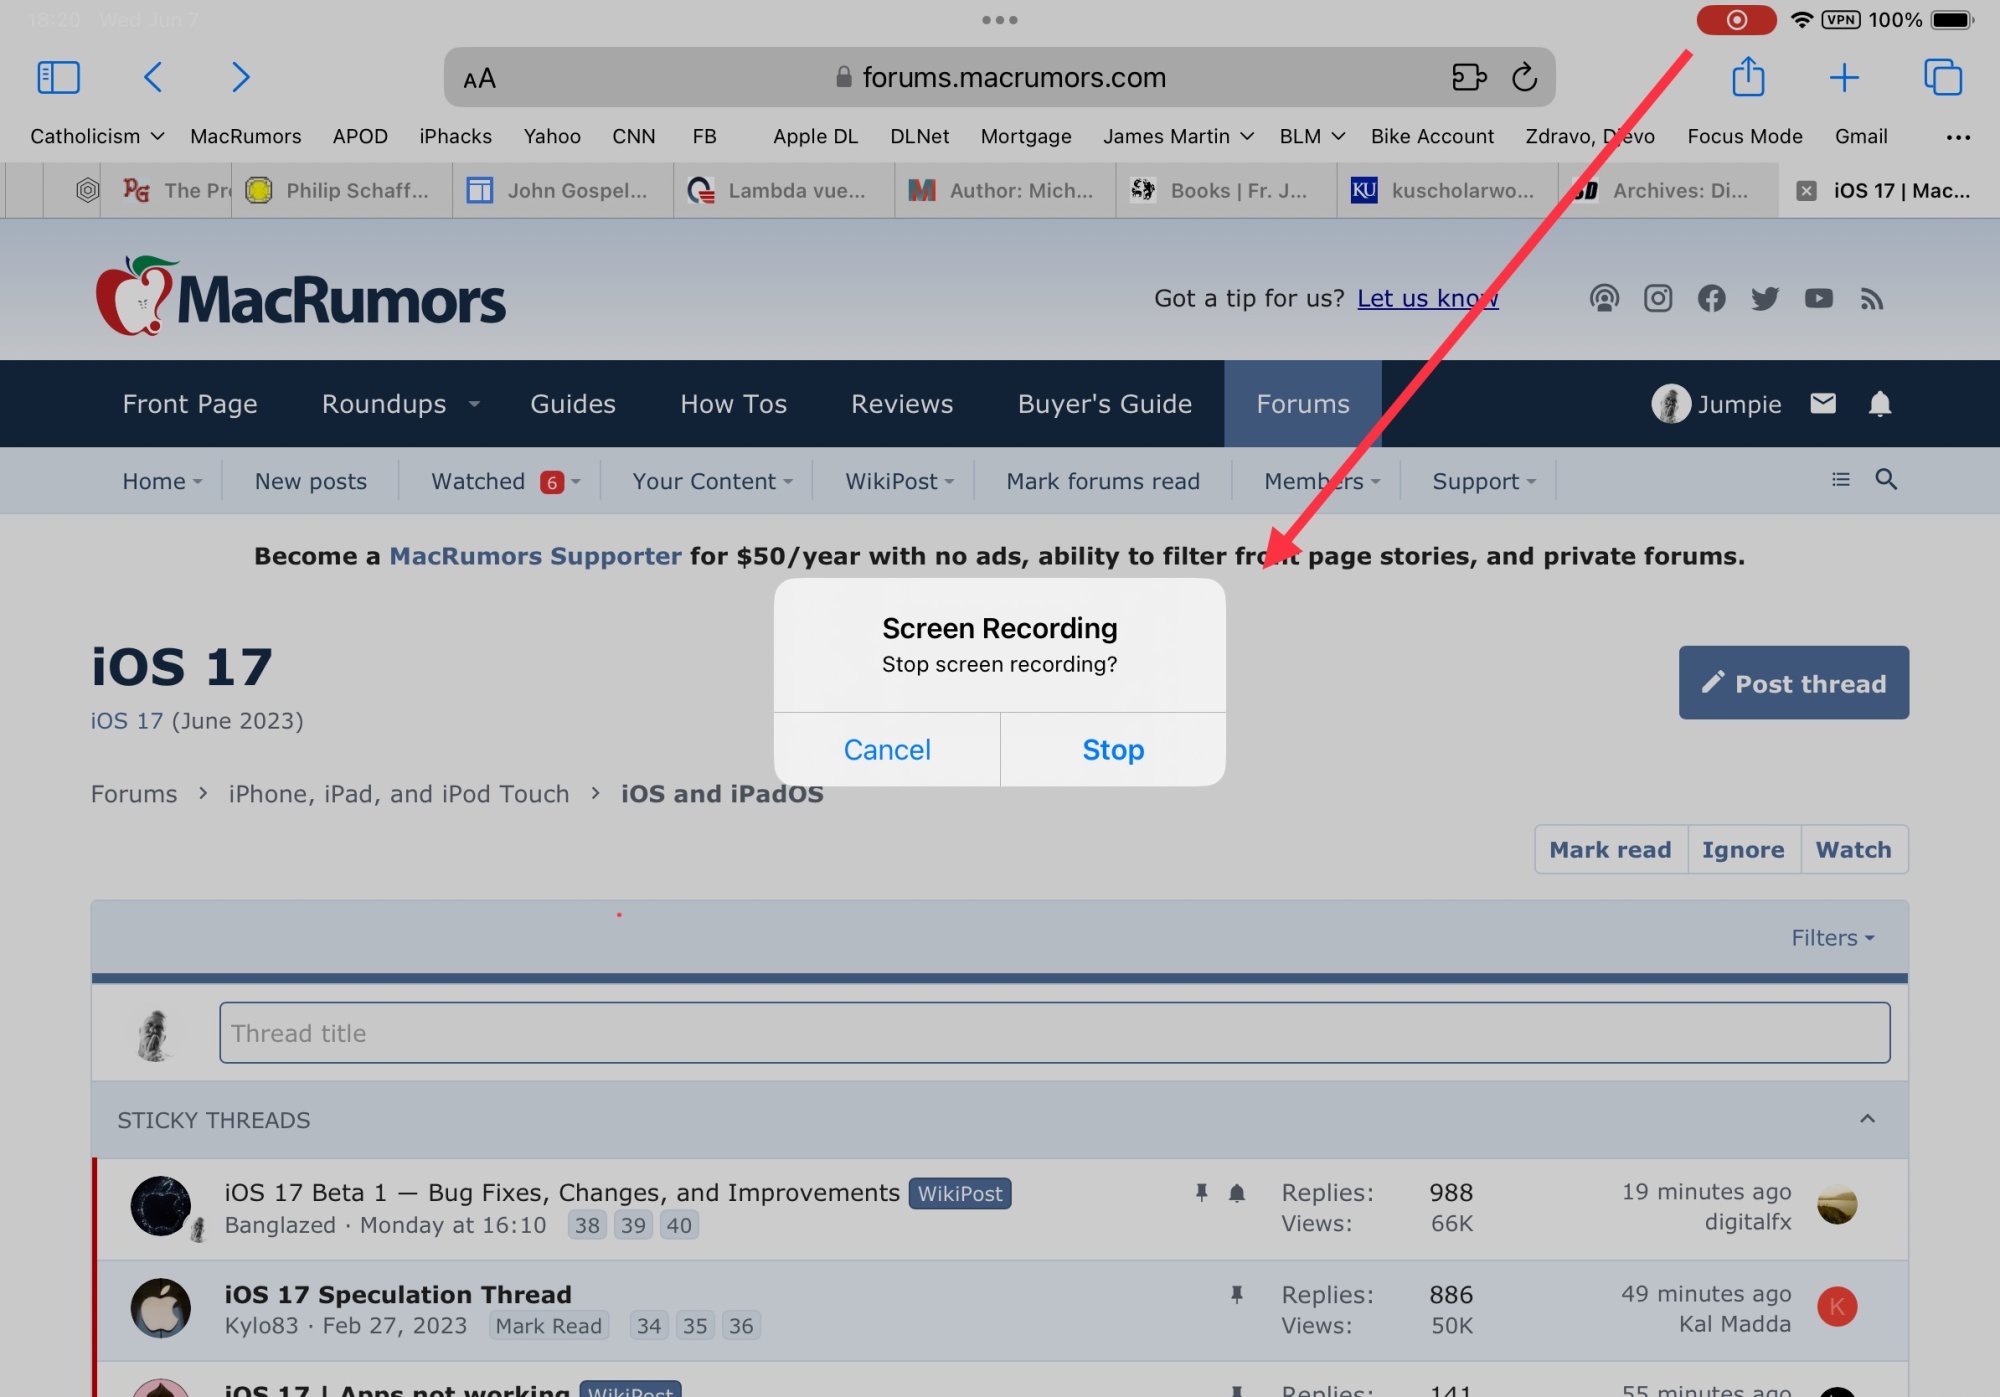Open MacRumors Twitter icon link
Image resolution: width=2000 pixels, height=1397 pixels.
(1765, 299)
